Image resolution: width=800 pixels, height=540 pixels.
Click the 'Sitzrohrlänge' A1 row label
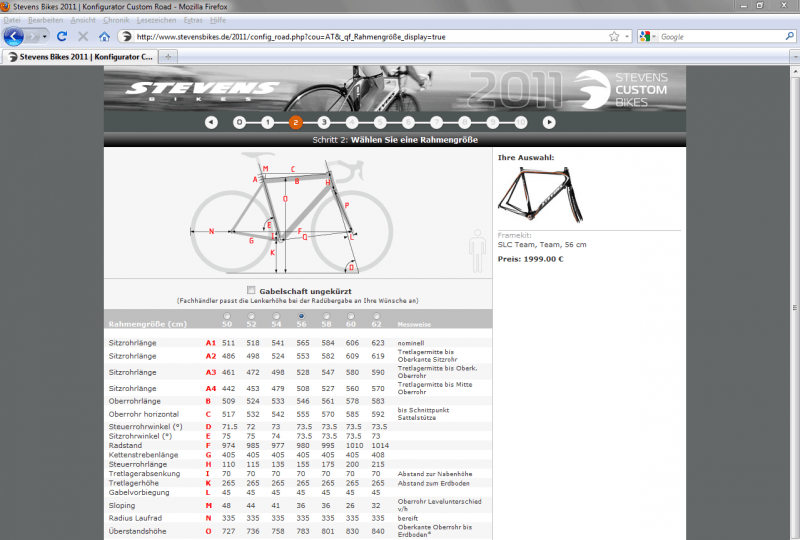tap(132, 343)
